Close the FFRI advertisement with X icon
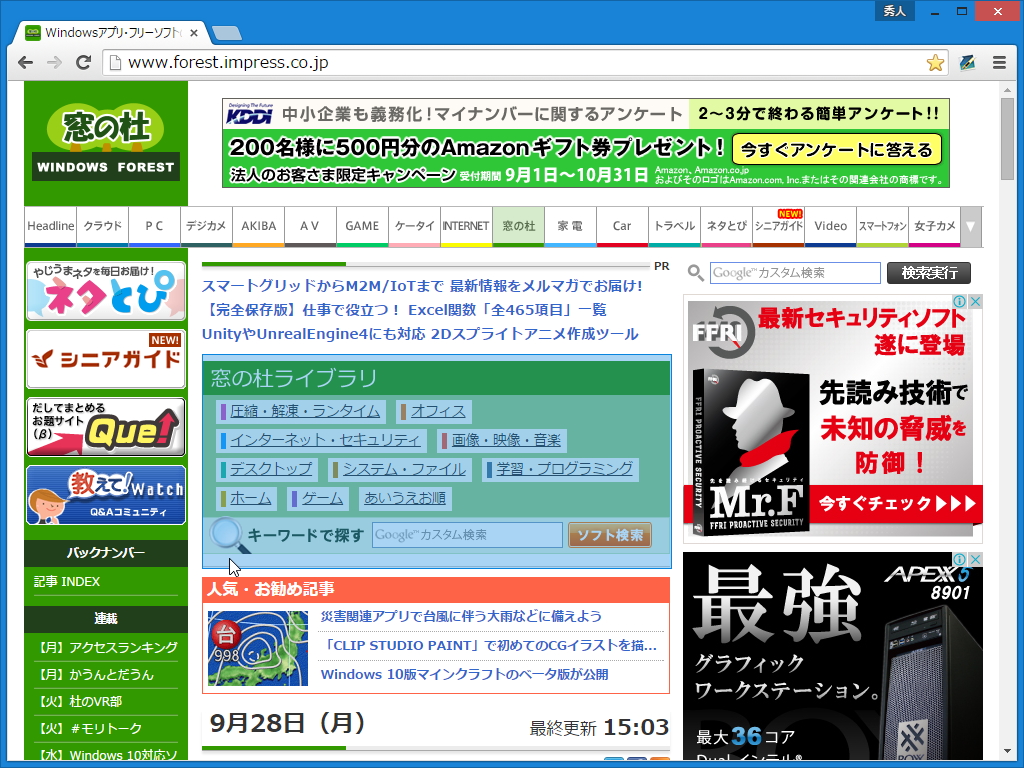Screen dimensions: 1024x768 point(975,301)
